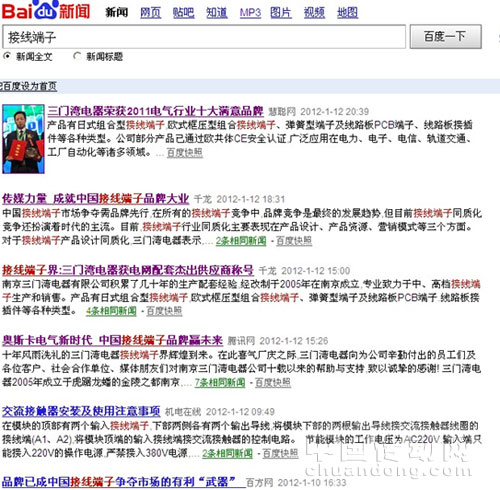
Task: Click source text 千龙 2012-1-12 18:31
Action: (239, 199)
